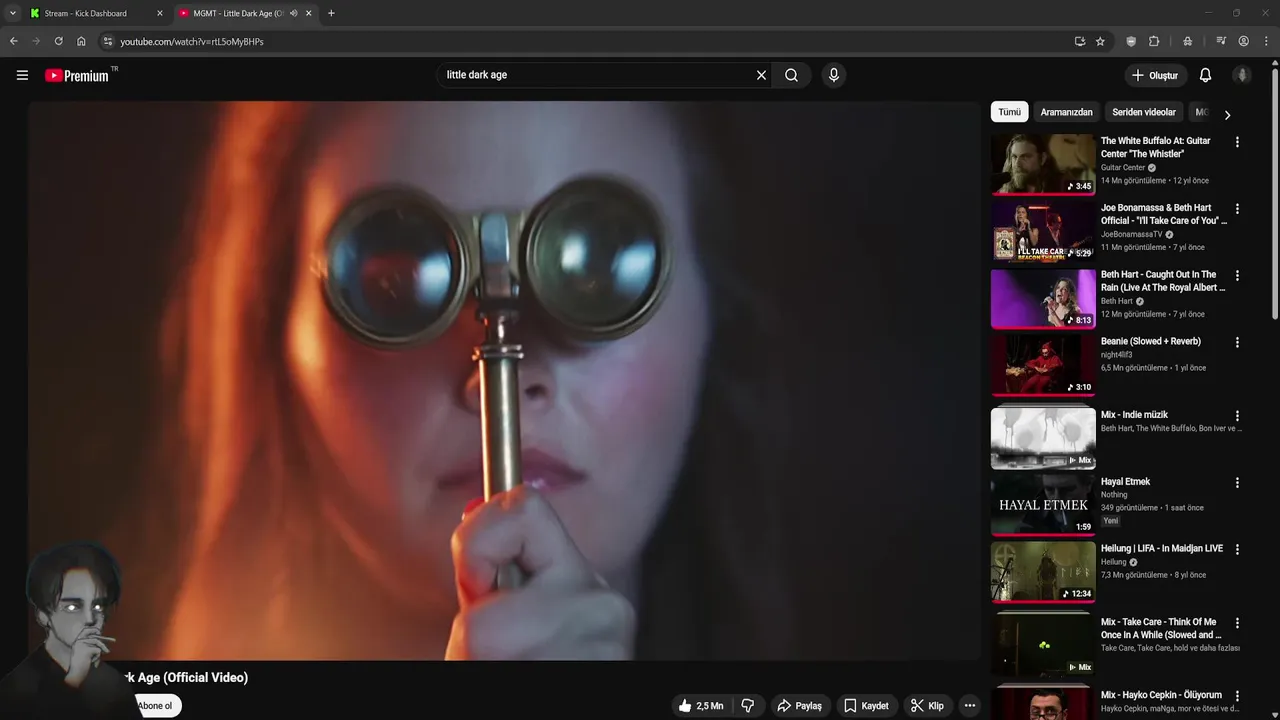1280x720 pixels.
Task: Open incognito-style extension icon in toolbar
Action: 1187,41
